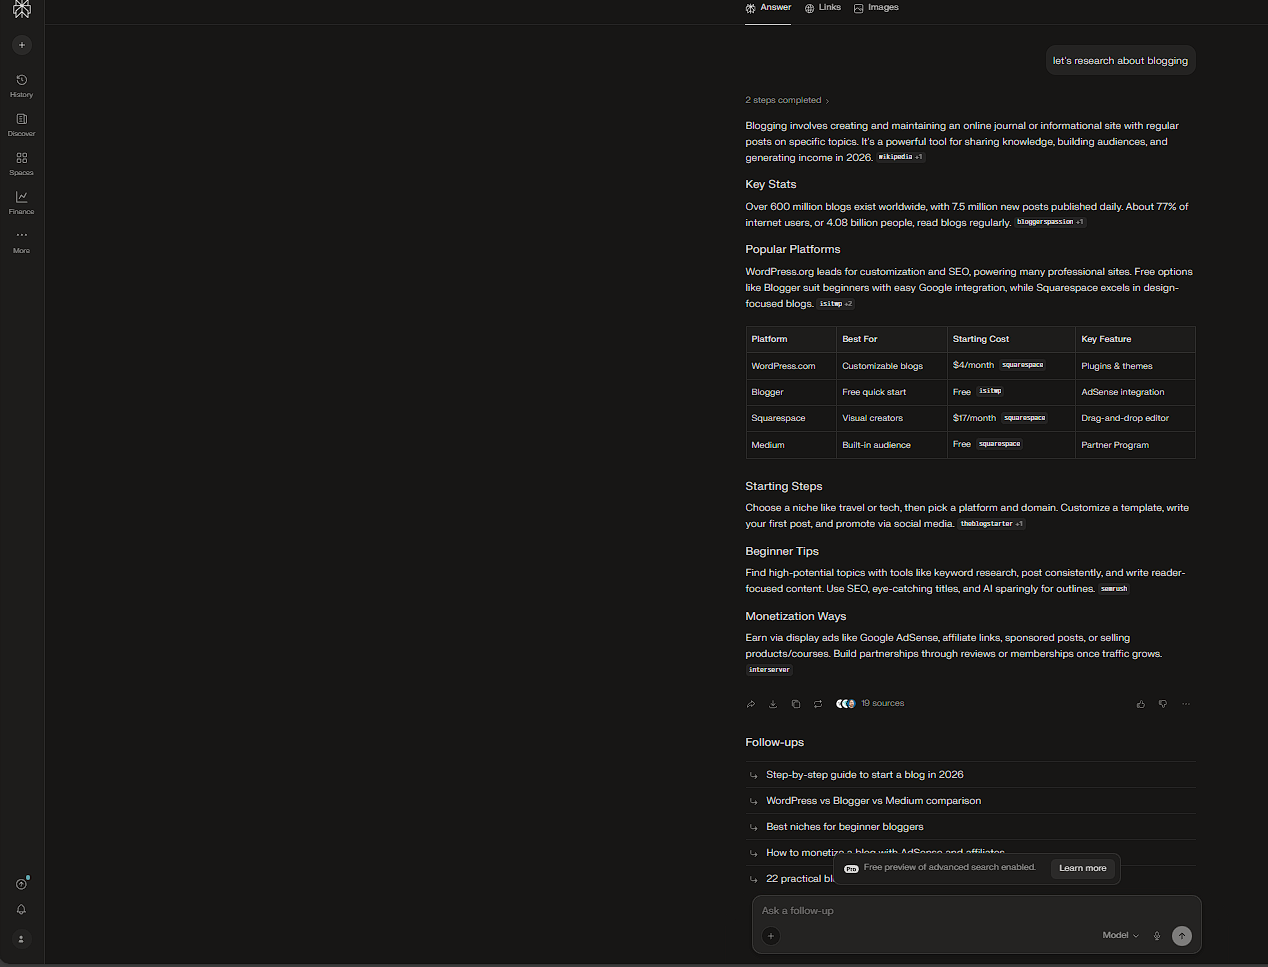Open the notifications bell icon
The width and height of the screenshot is (1268, 967).
coord(21,910)
